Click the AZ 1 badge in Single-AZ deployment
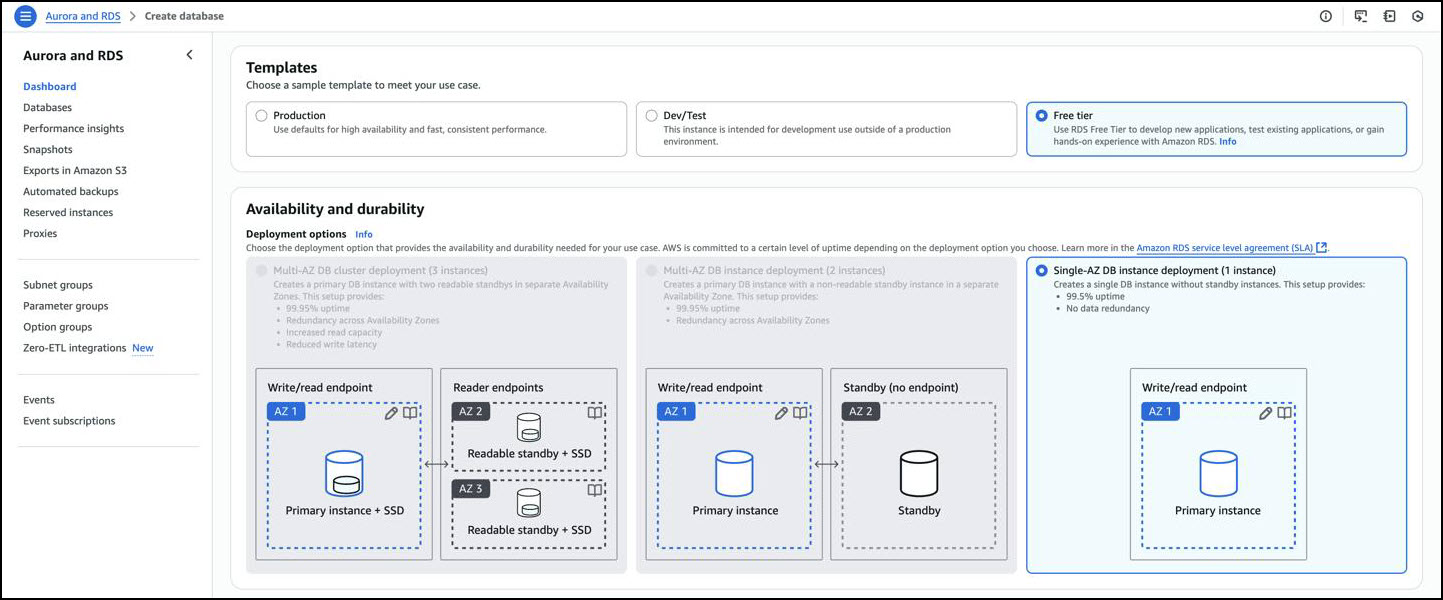 tap(1161, 411)
